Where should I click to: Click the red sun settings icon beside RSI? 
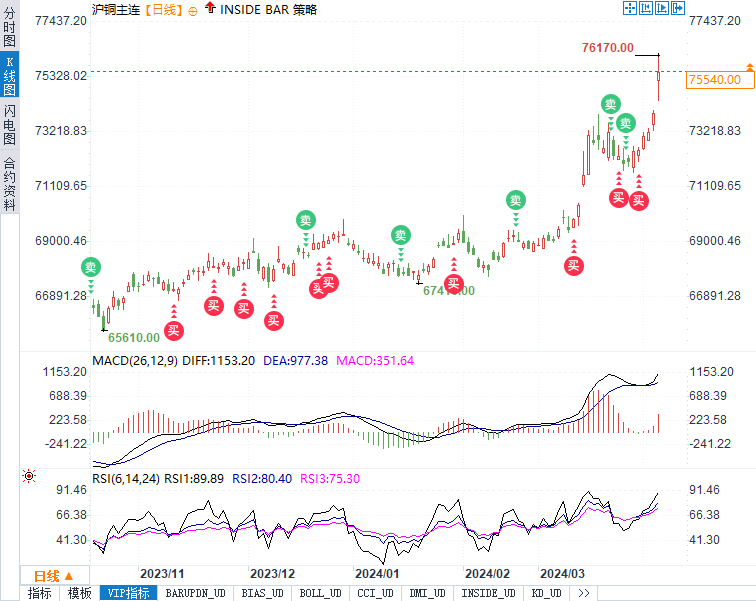coord(29,476)
